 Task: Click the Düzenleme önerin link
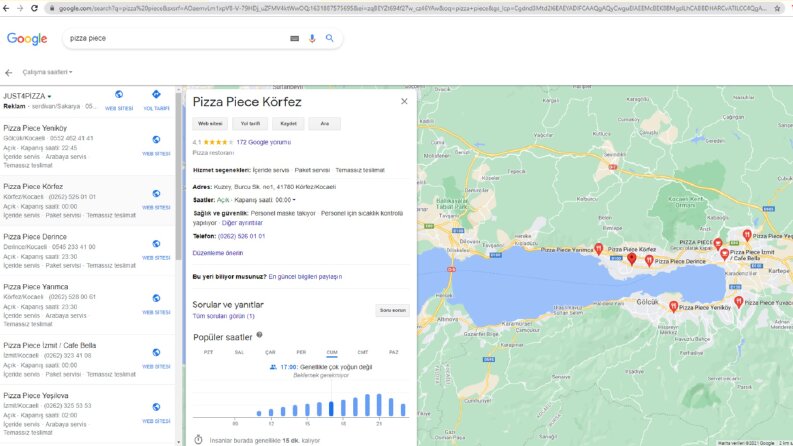(217, 253)
